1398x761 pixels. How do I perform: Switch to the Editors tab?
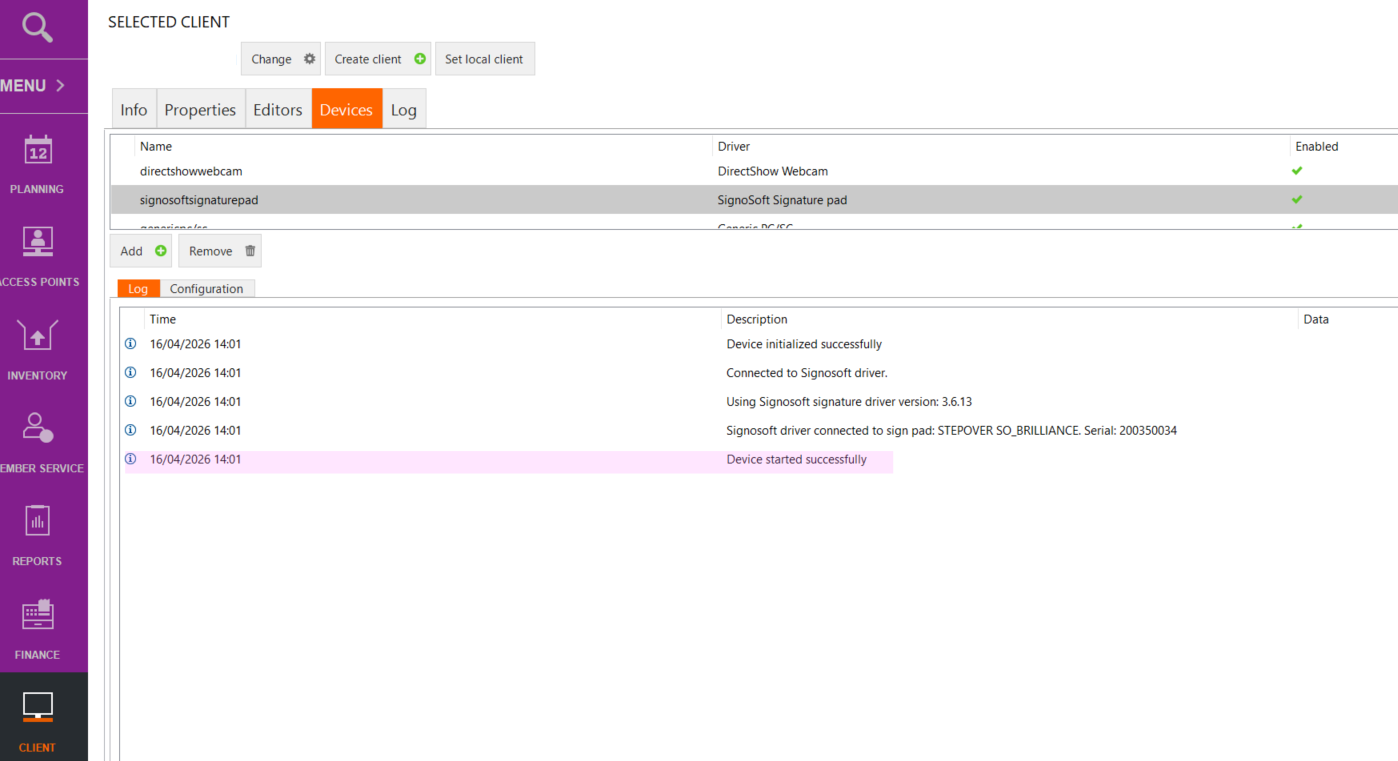tap(277, 110)
